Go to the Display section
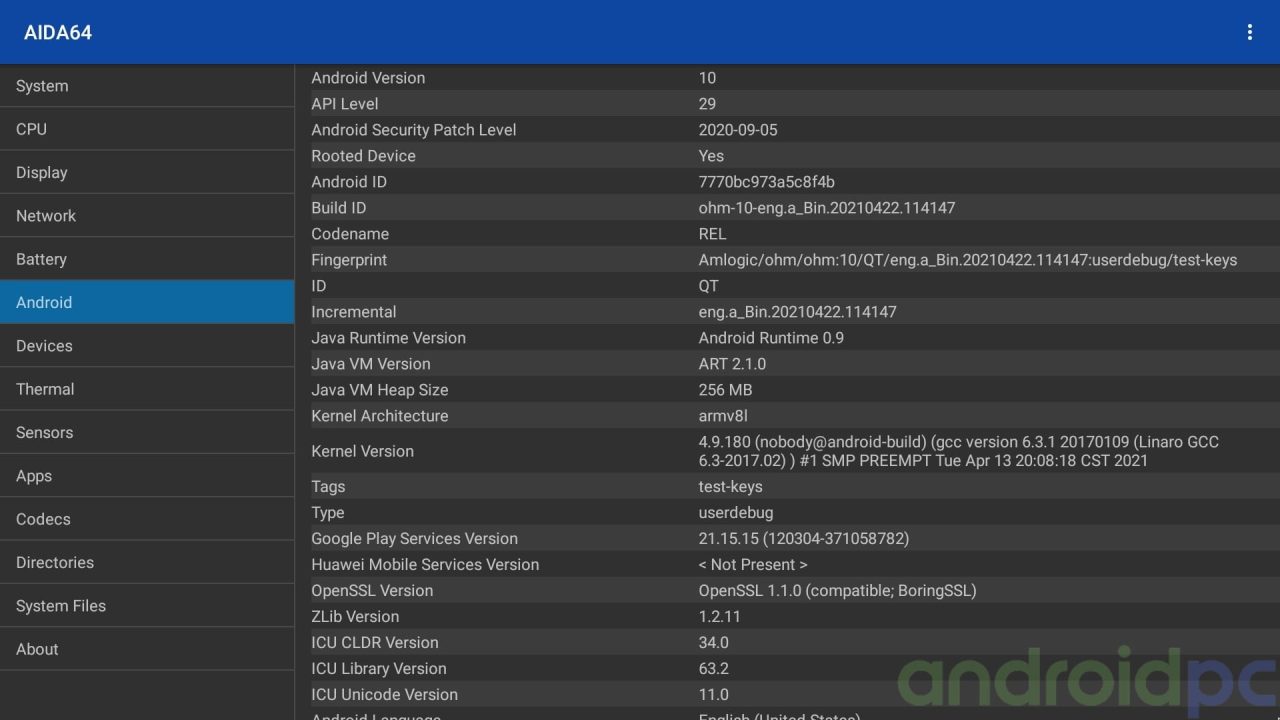1280x720 pixels. (x=147, y=172)
